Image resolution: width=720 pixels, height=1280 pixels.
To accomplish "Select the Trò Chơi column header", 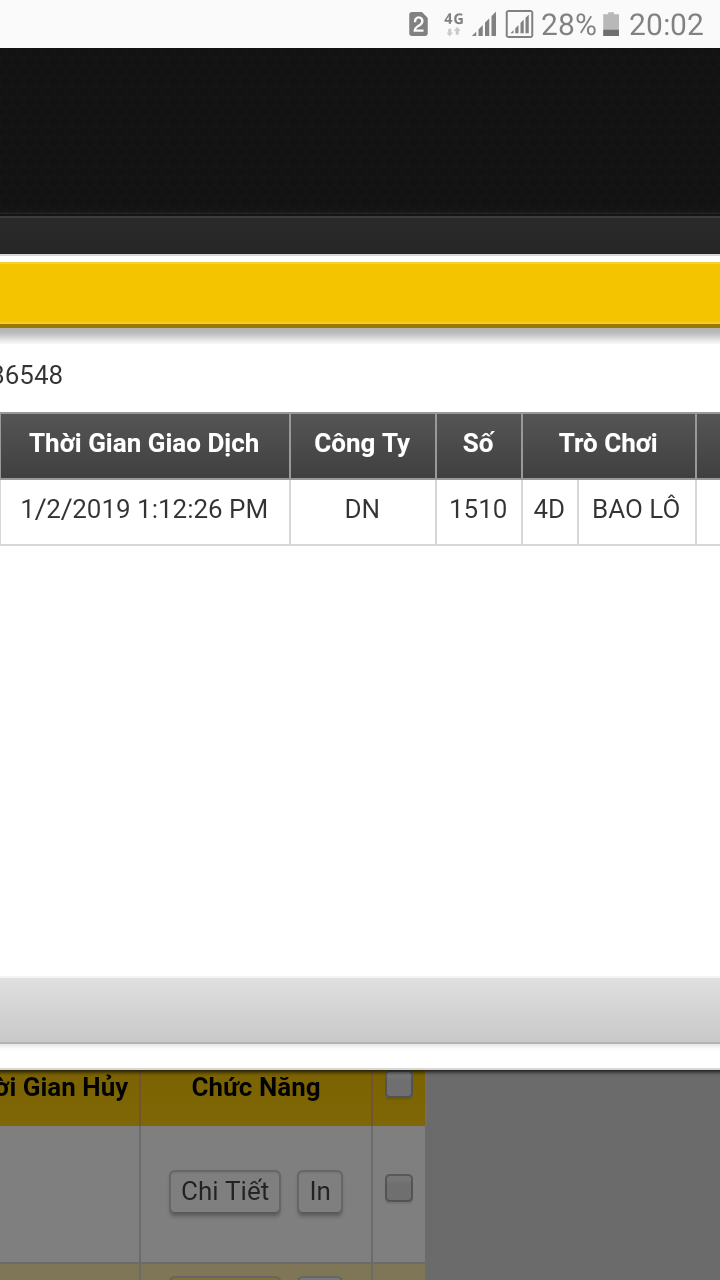I will tap(608, 444).
